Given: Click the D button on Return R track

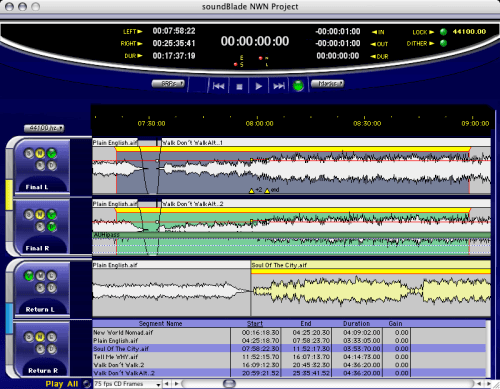Looking at the screenshot, I should [52, 349].
